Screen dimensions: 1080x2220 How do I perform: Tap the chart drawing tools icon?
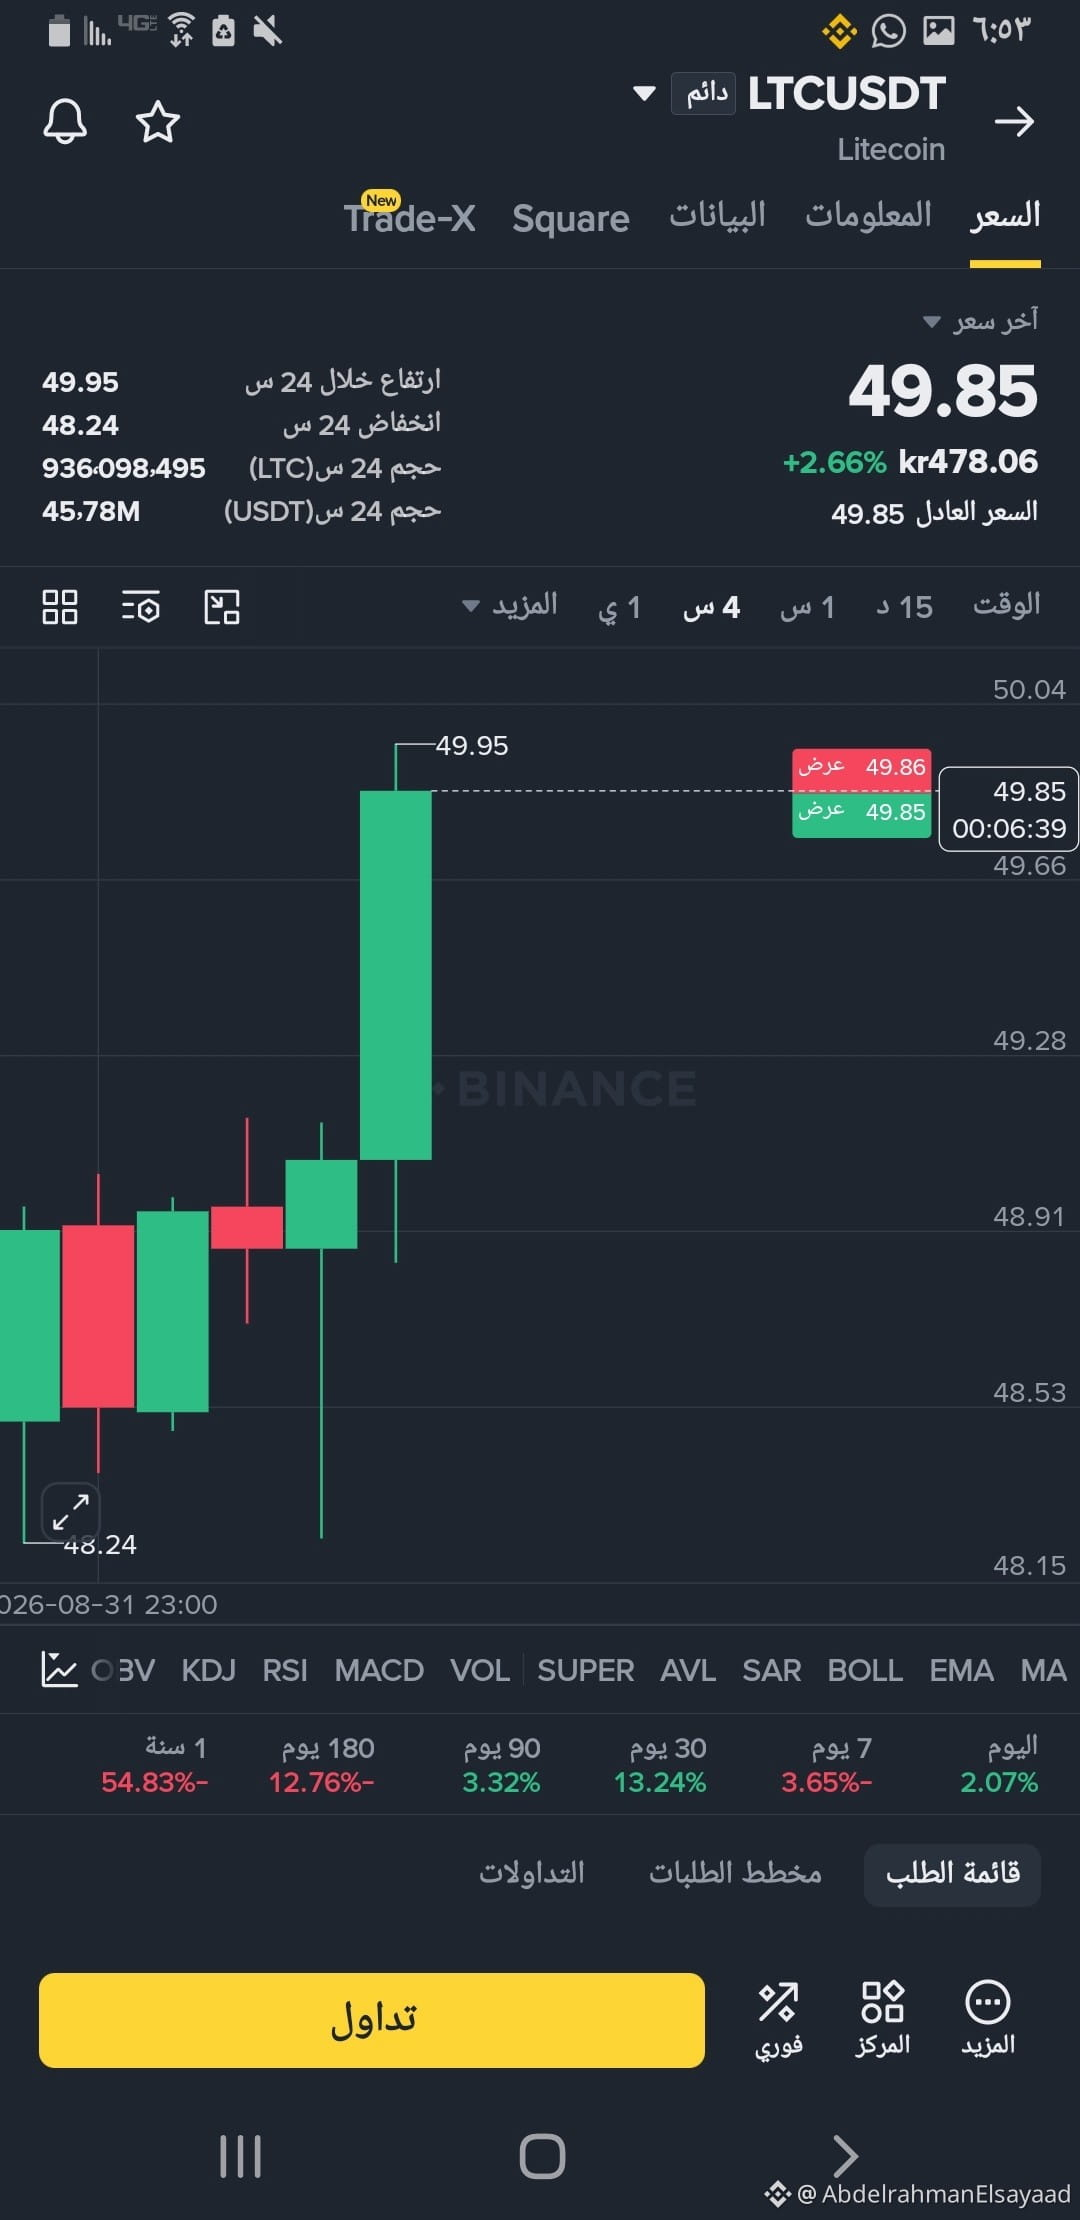(222, 606)
